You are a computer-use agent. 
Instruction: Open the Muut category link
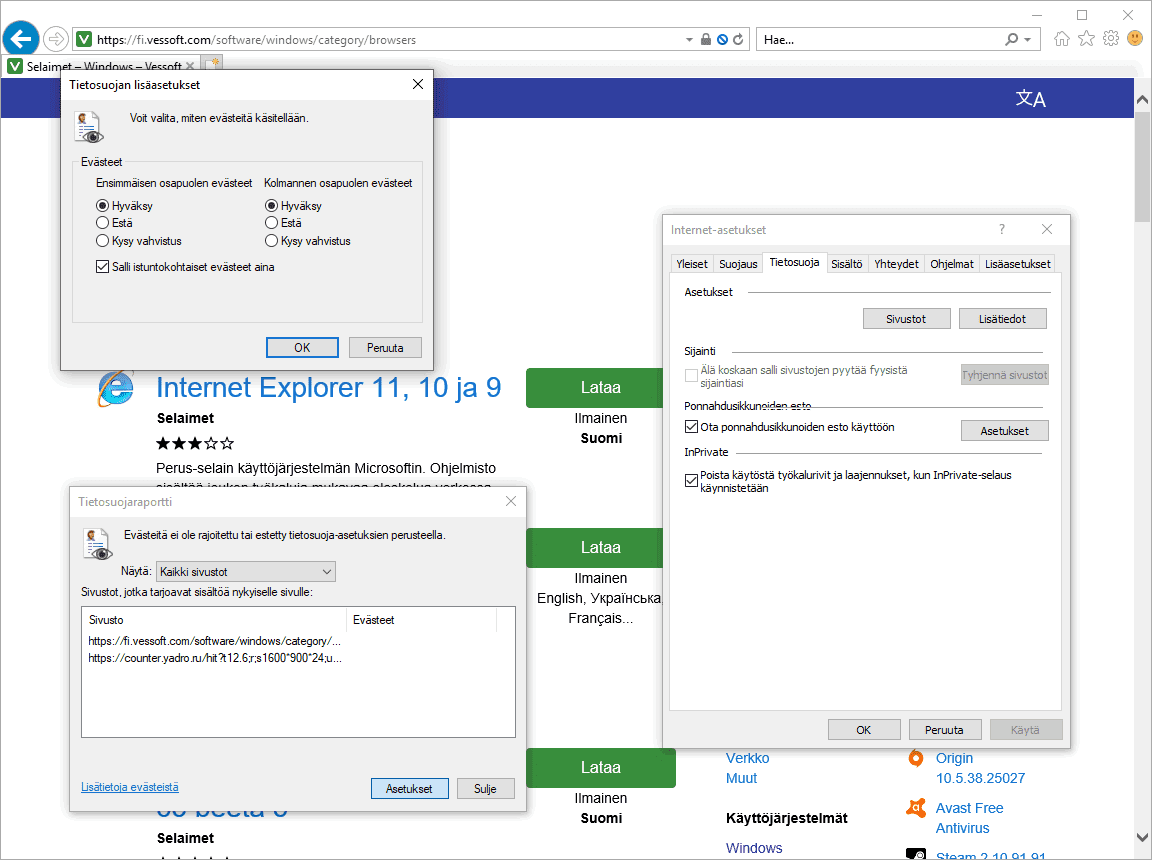tap(741, 778)
